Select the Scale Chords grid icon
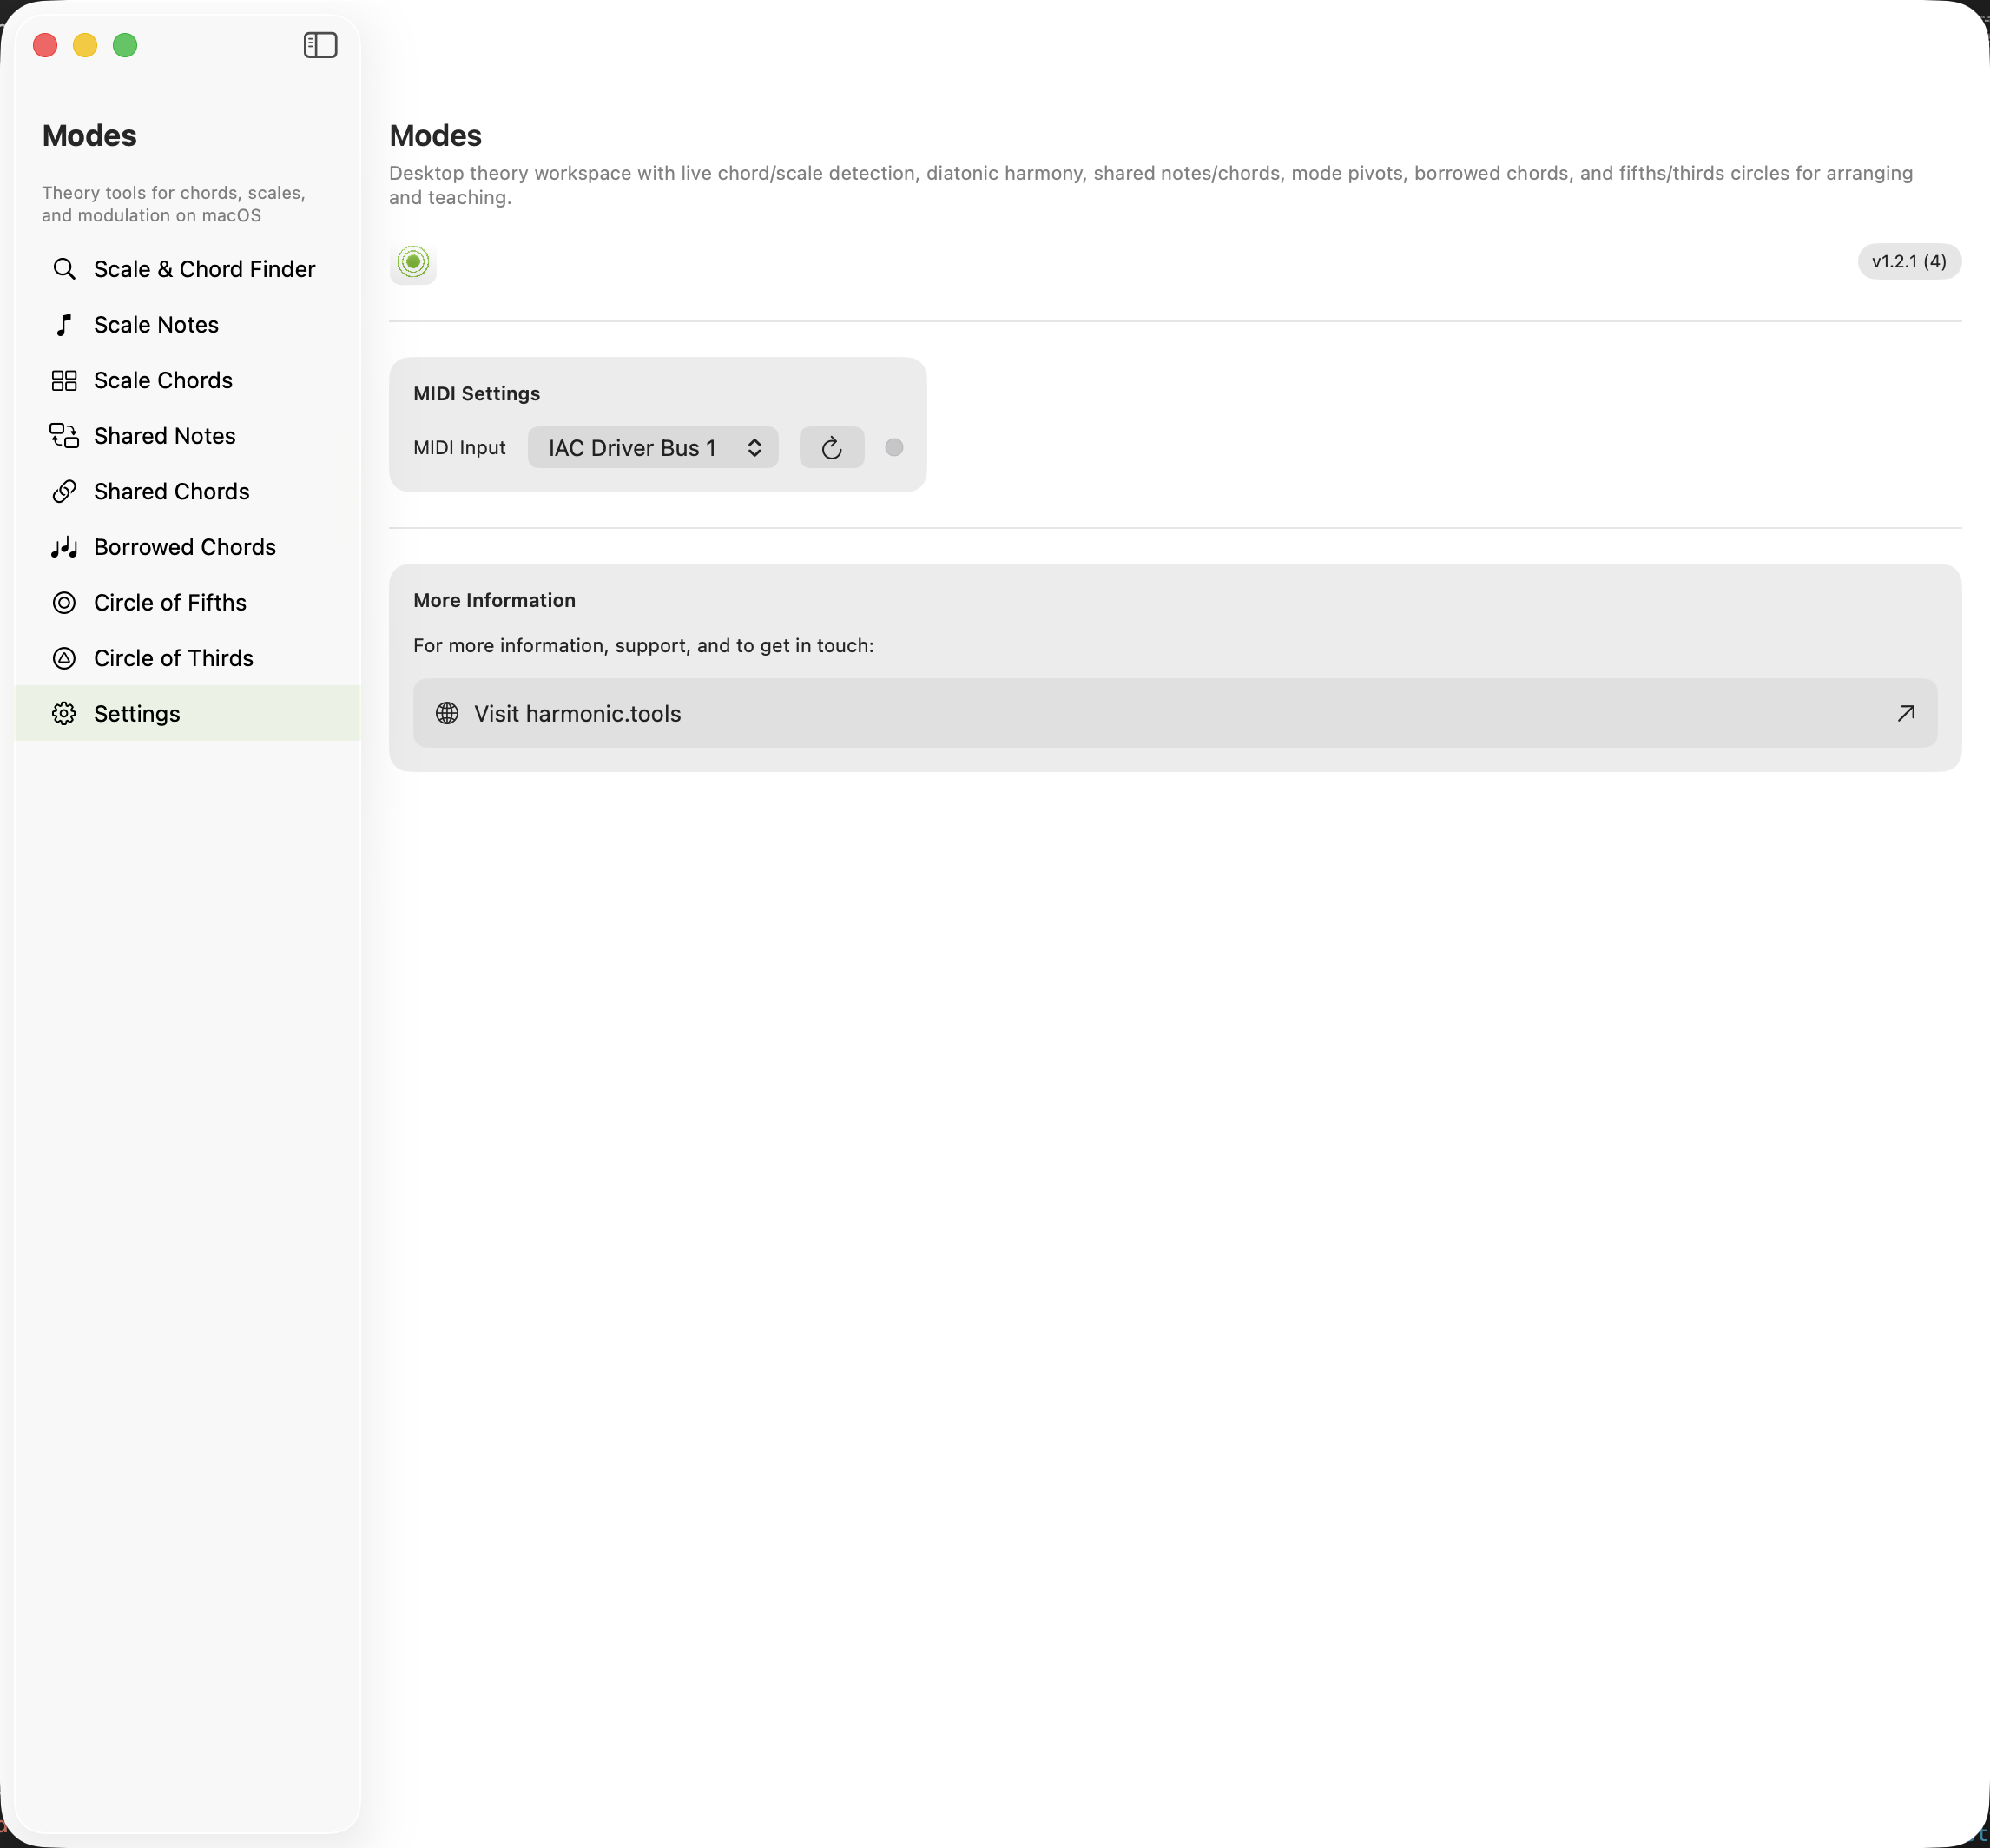The image size is (1990, 1848). [64, 380]
